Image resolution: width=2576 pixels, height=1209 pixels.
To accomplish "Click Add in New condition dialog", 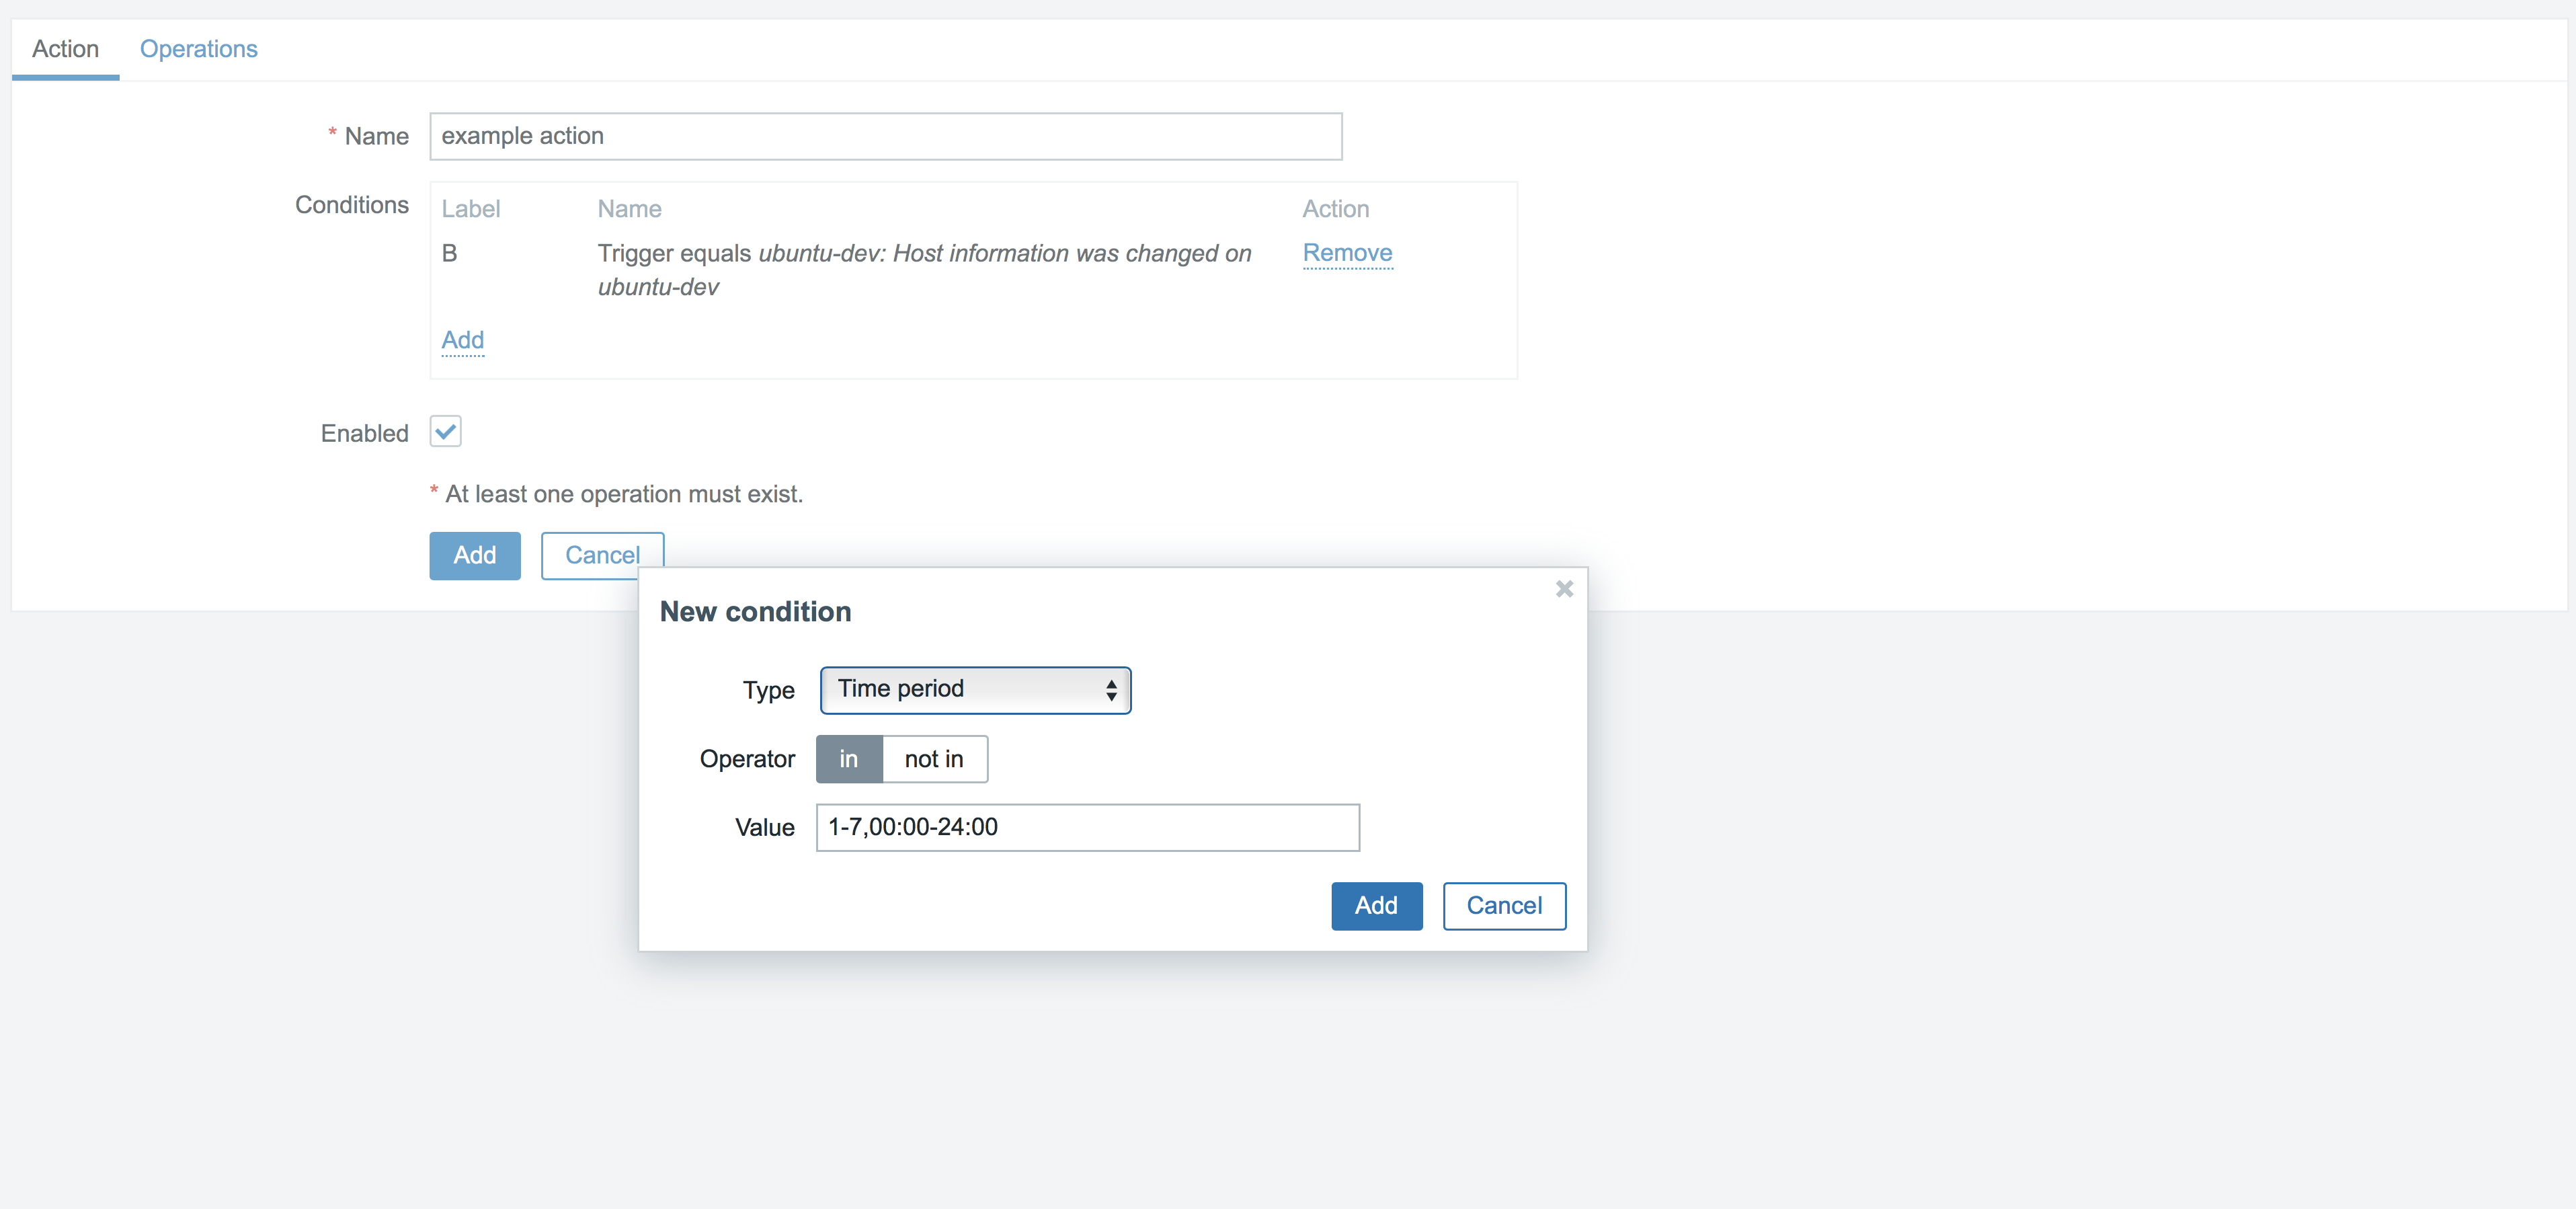I will pyautogui.click(x=1376, y=906).
